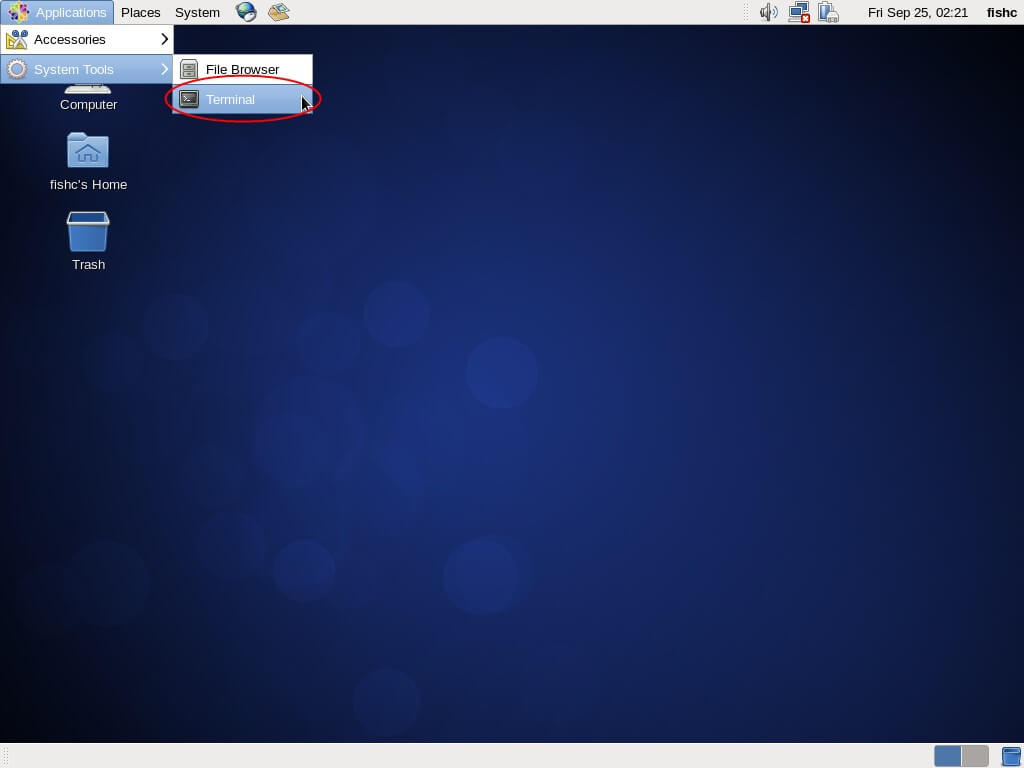Click the Accessories scissors icon
1024x768 pixels.
tap(17, 39)
